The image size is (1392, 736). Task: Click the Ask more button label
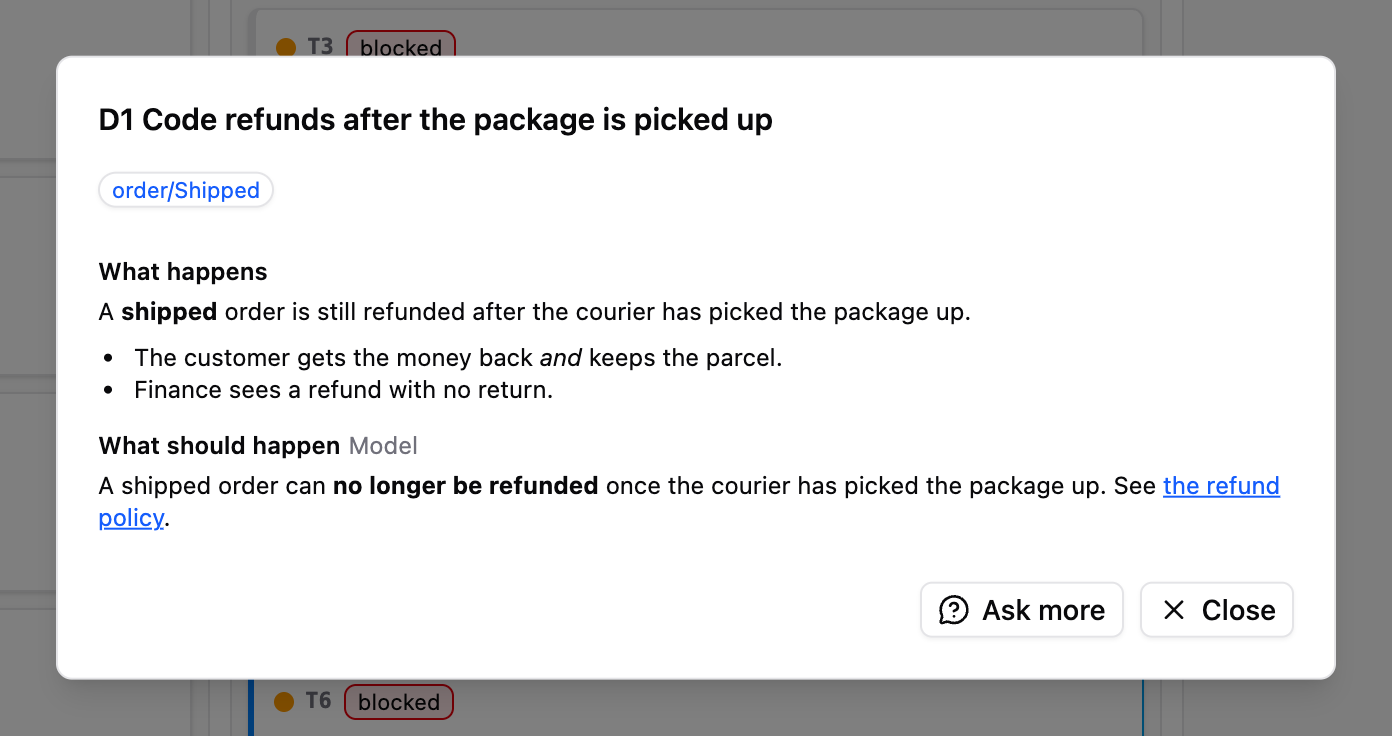[x=1044, y=610]
